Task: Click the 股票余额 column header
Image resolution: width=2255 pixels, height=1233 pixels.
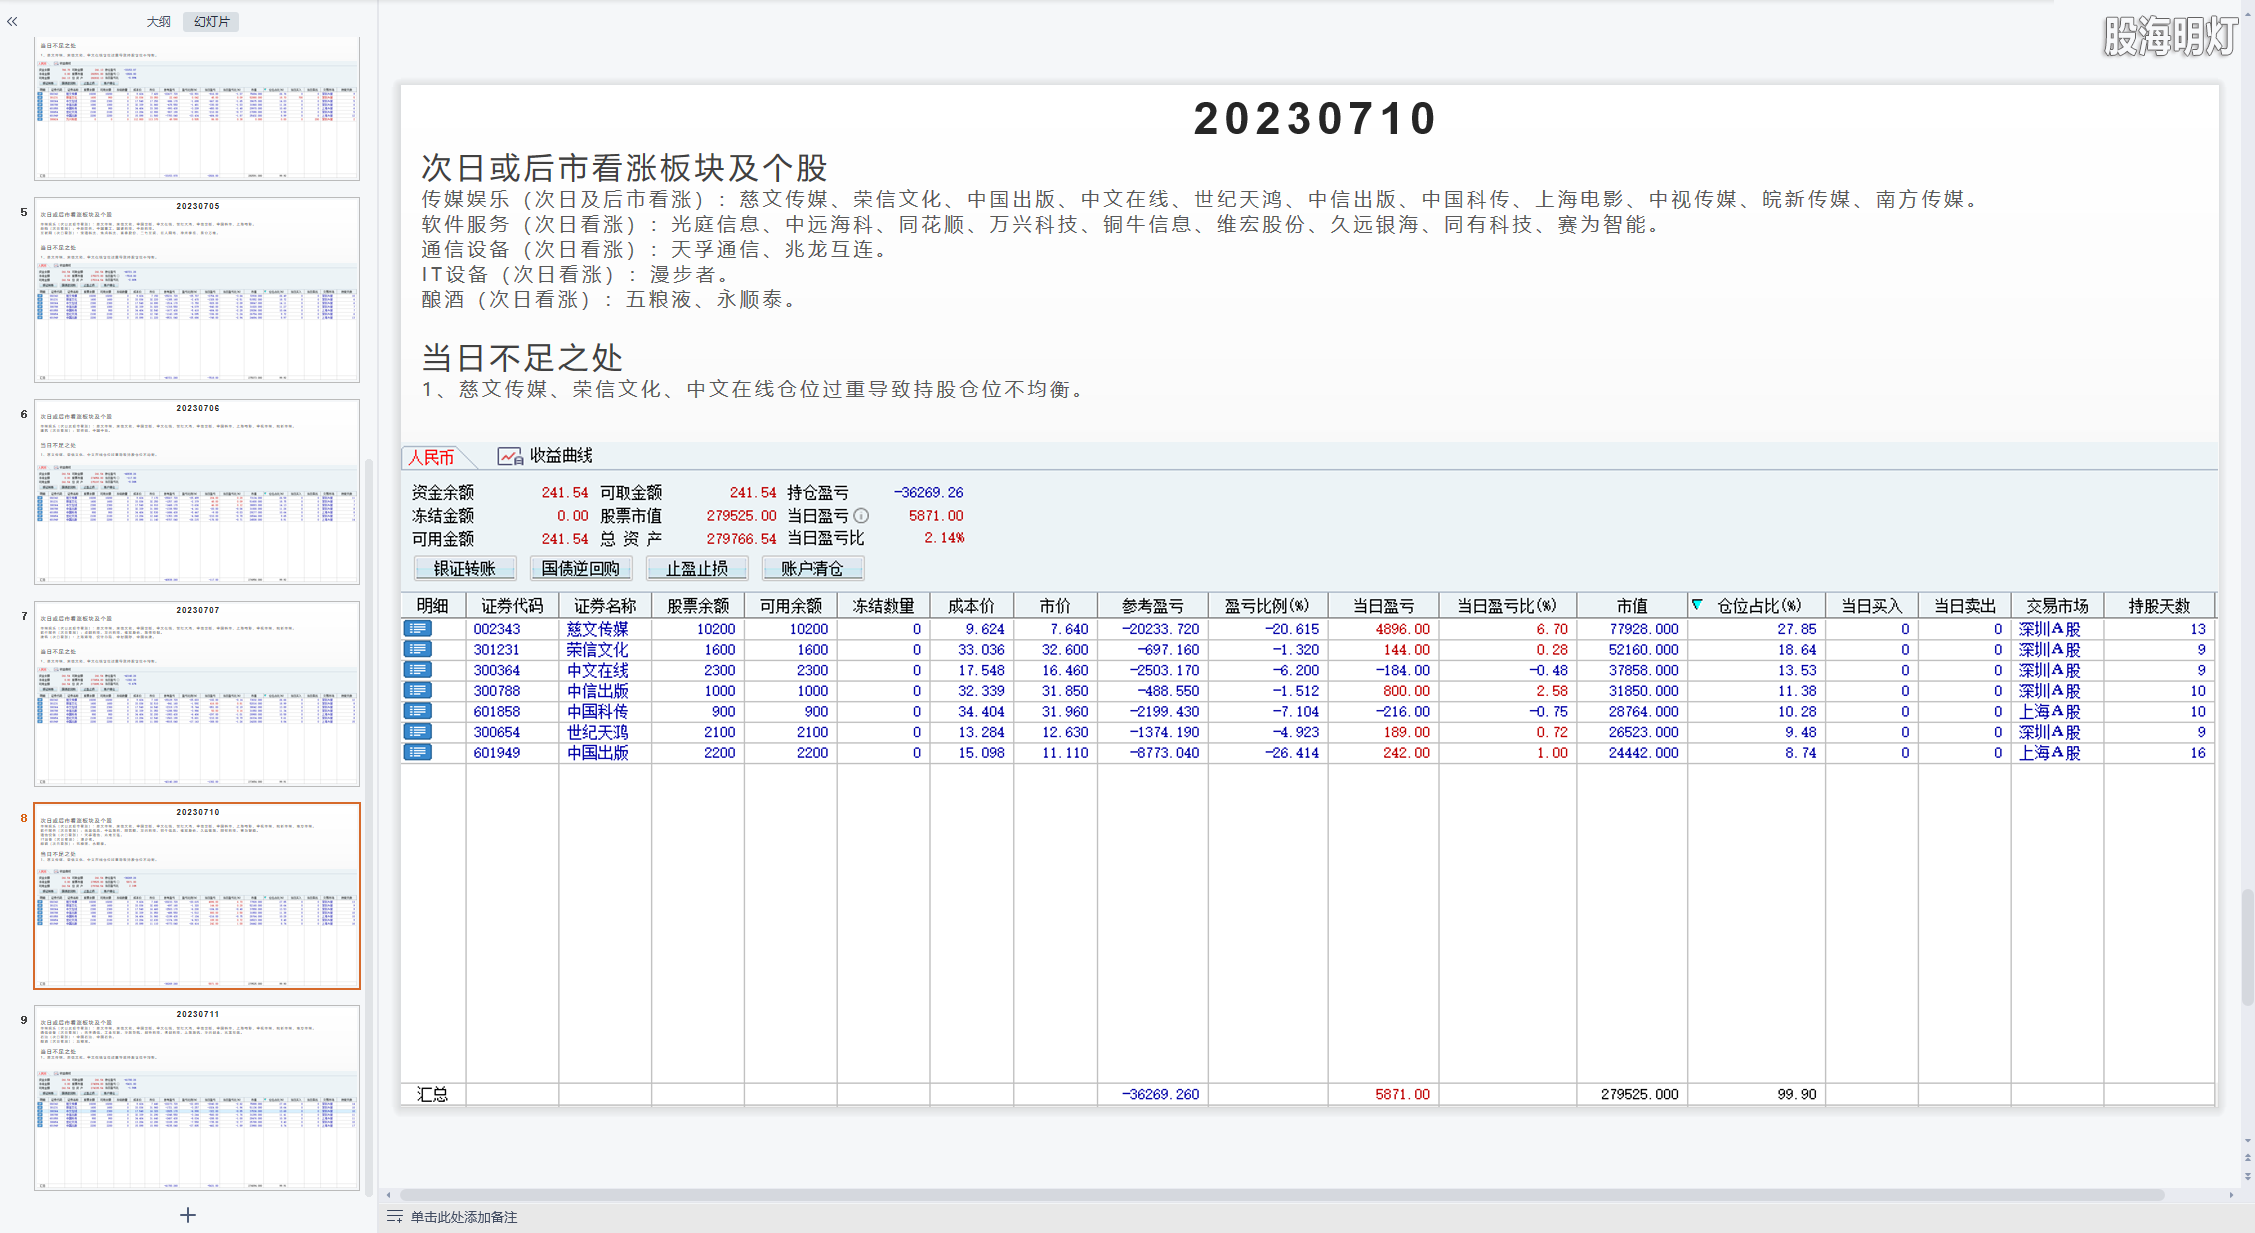Action: coord(698,606)
